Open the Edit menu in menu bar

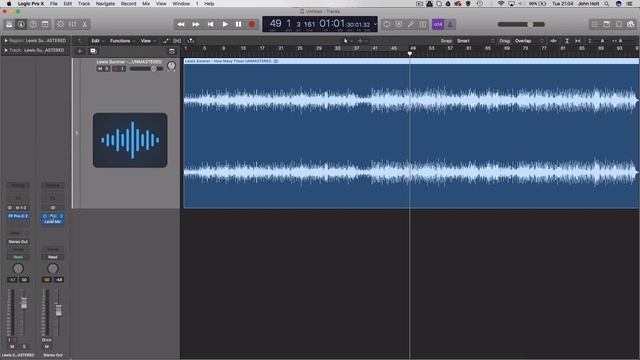68,4
